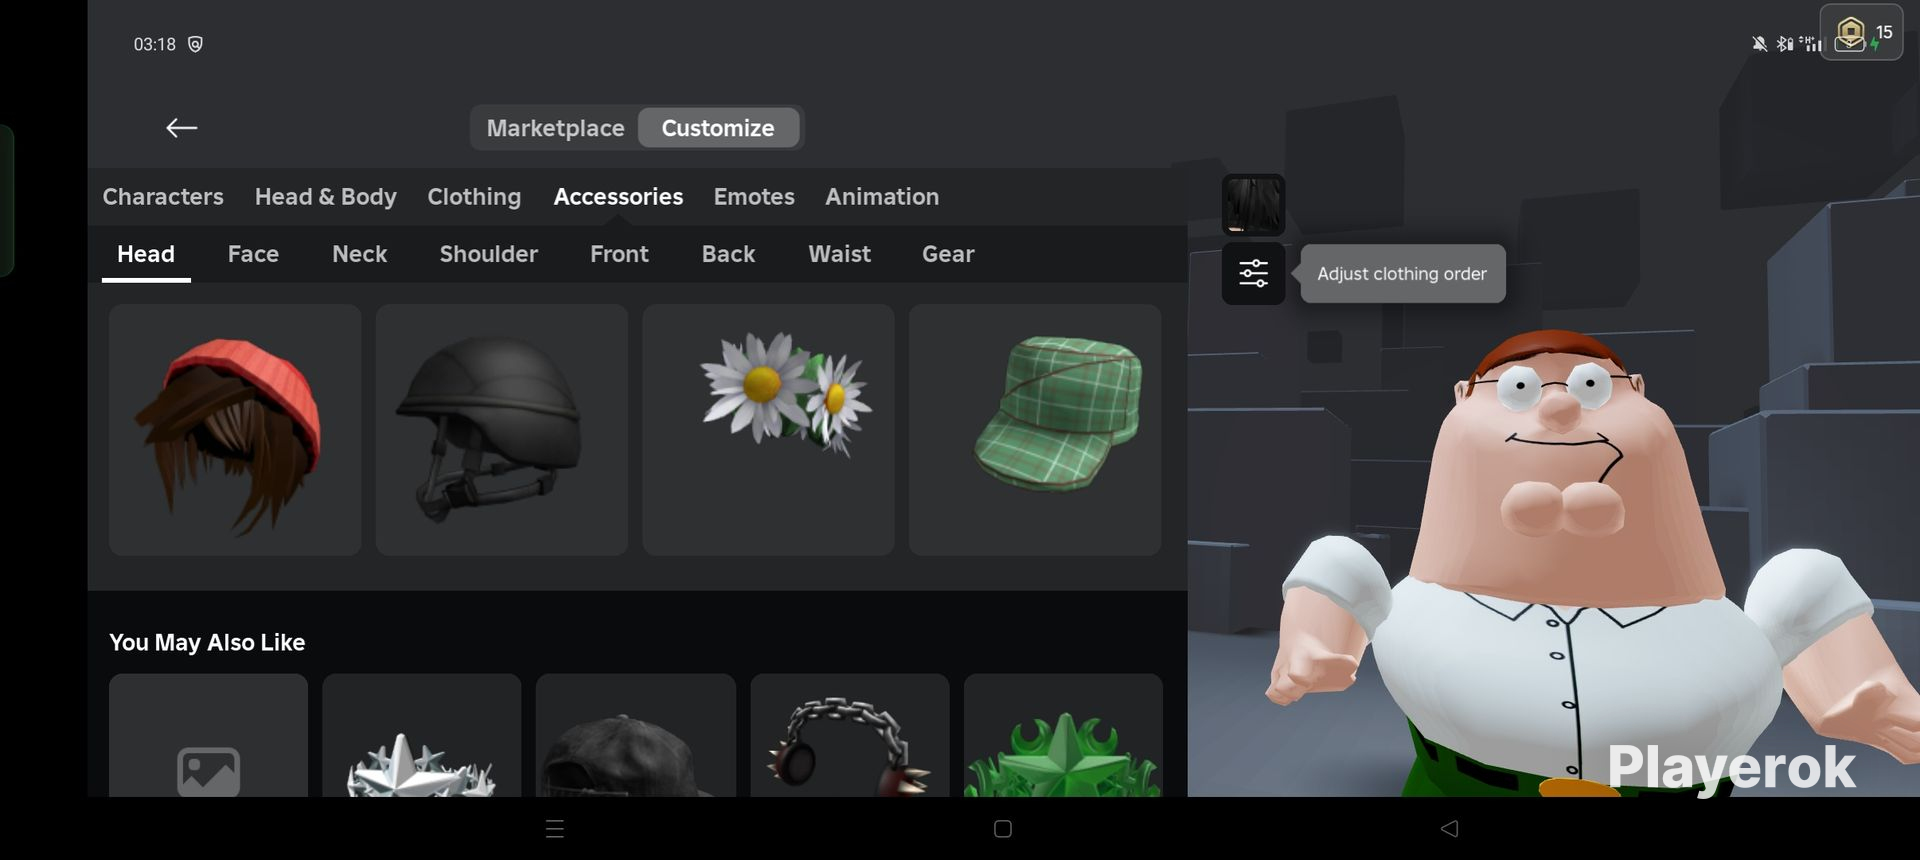Tap the Android recent apps icon
This screenshot has width=1920, height=860.
click(555, 828)
